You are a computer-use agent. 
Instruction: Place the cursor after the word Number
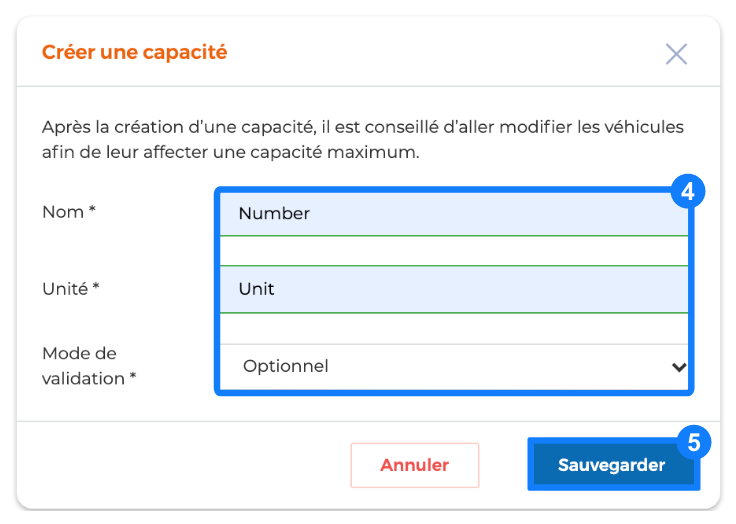311,214
